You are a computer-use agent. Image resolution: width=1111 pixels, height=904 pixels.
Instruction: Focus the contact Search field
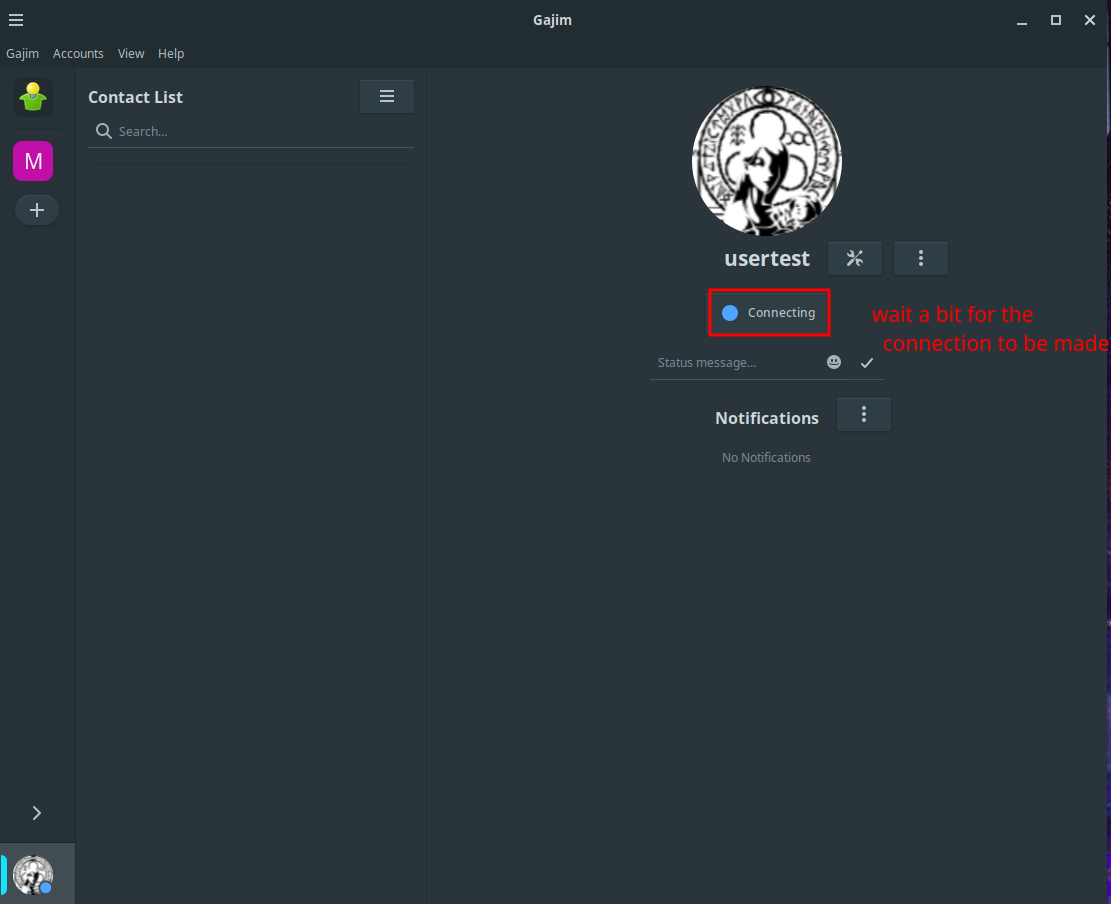[x=251, y=132]
